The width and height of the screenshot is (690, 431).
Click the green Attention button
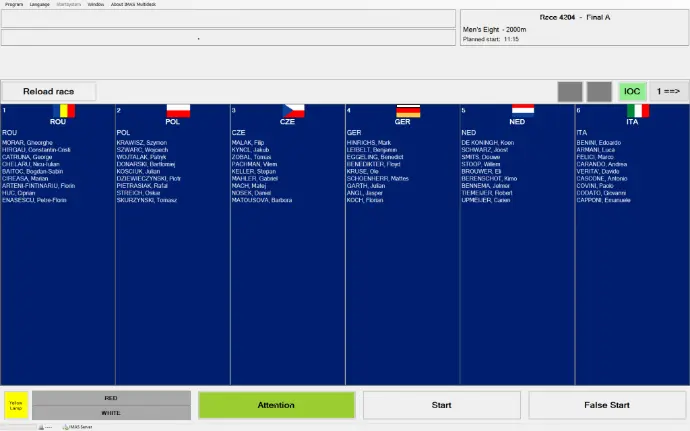[276, 405]
